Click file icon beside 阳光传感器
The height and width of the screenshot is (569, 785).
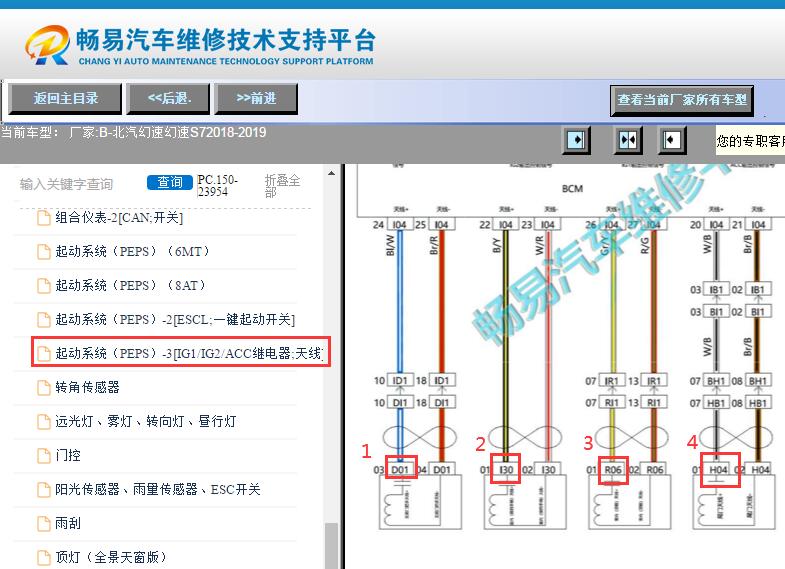44,490
